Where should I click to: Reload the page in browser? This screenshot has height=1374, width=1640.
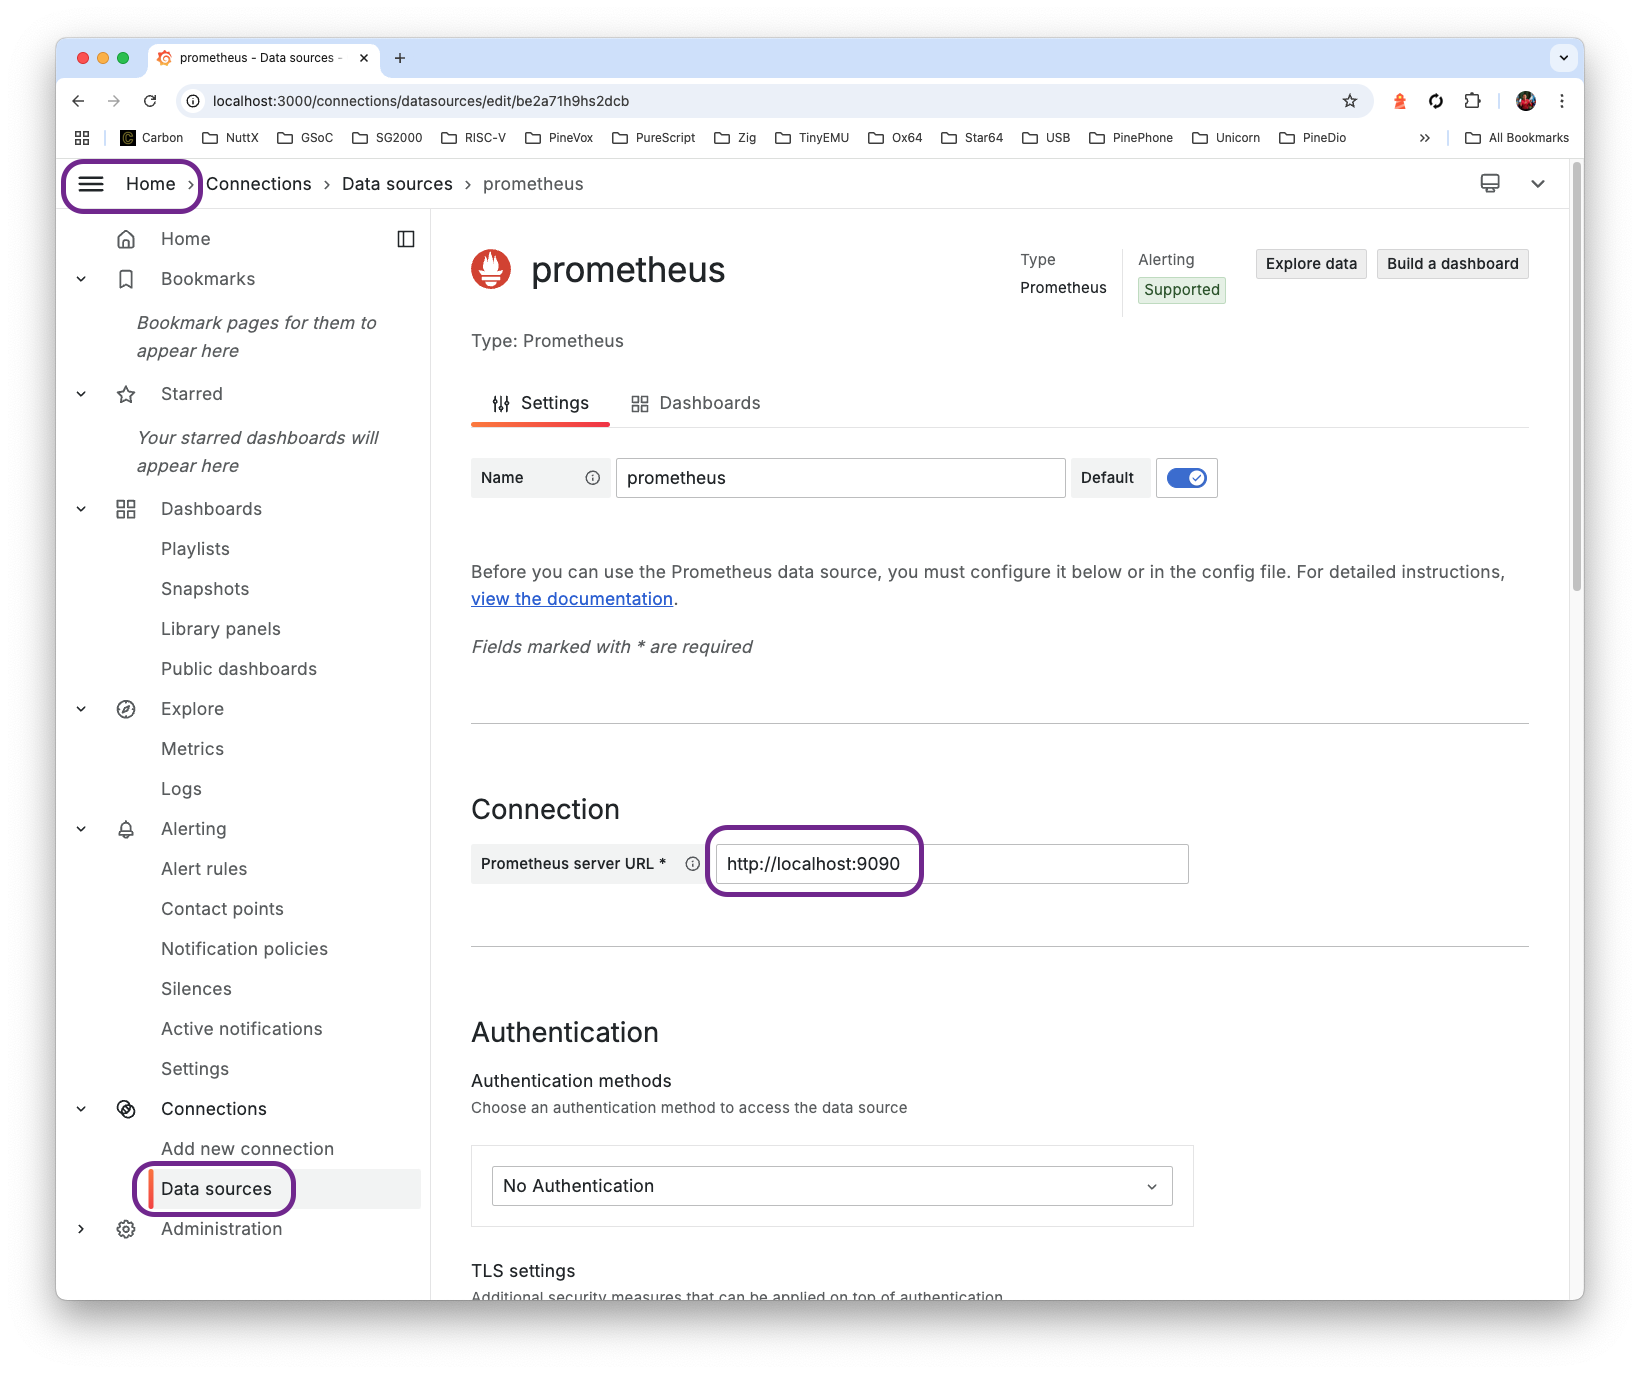click(x=150, y=101)
